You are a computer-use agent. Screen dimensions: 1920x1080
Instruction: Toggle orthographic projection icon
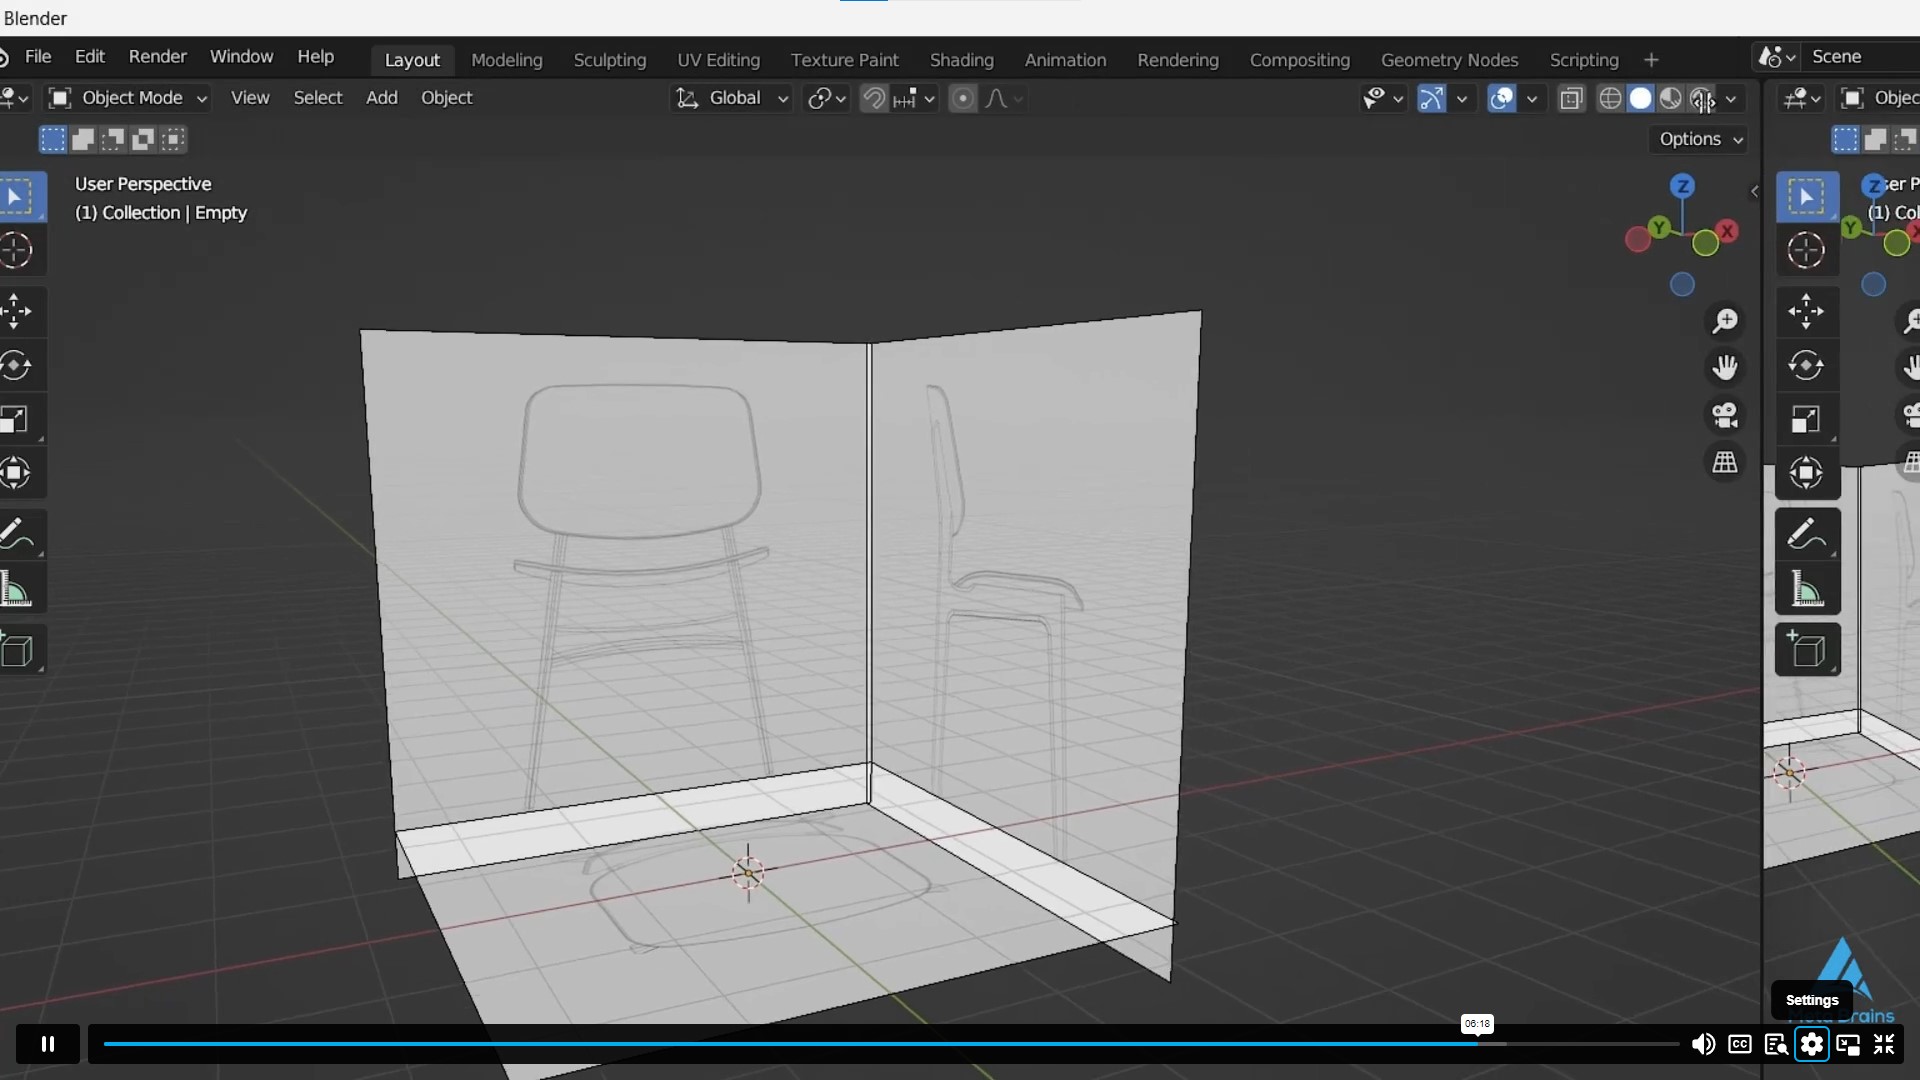pyautogui.click(x=1726, y=462)
